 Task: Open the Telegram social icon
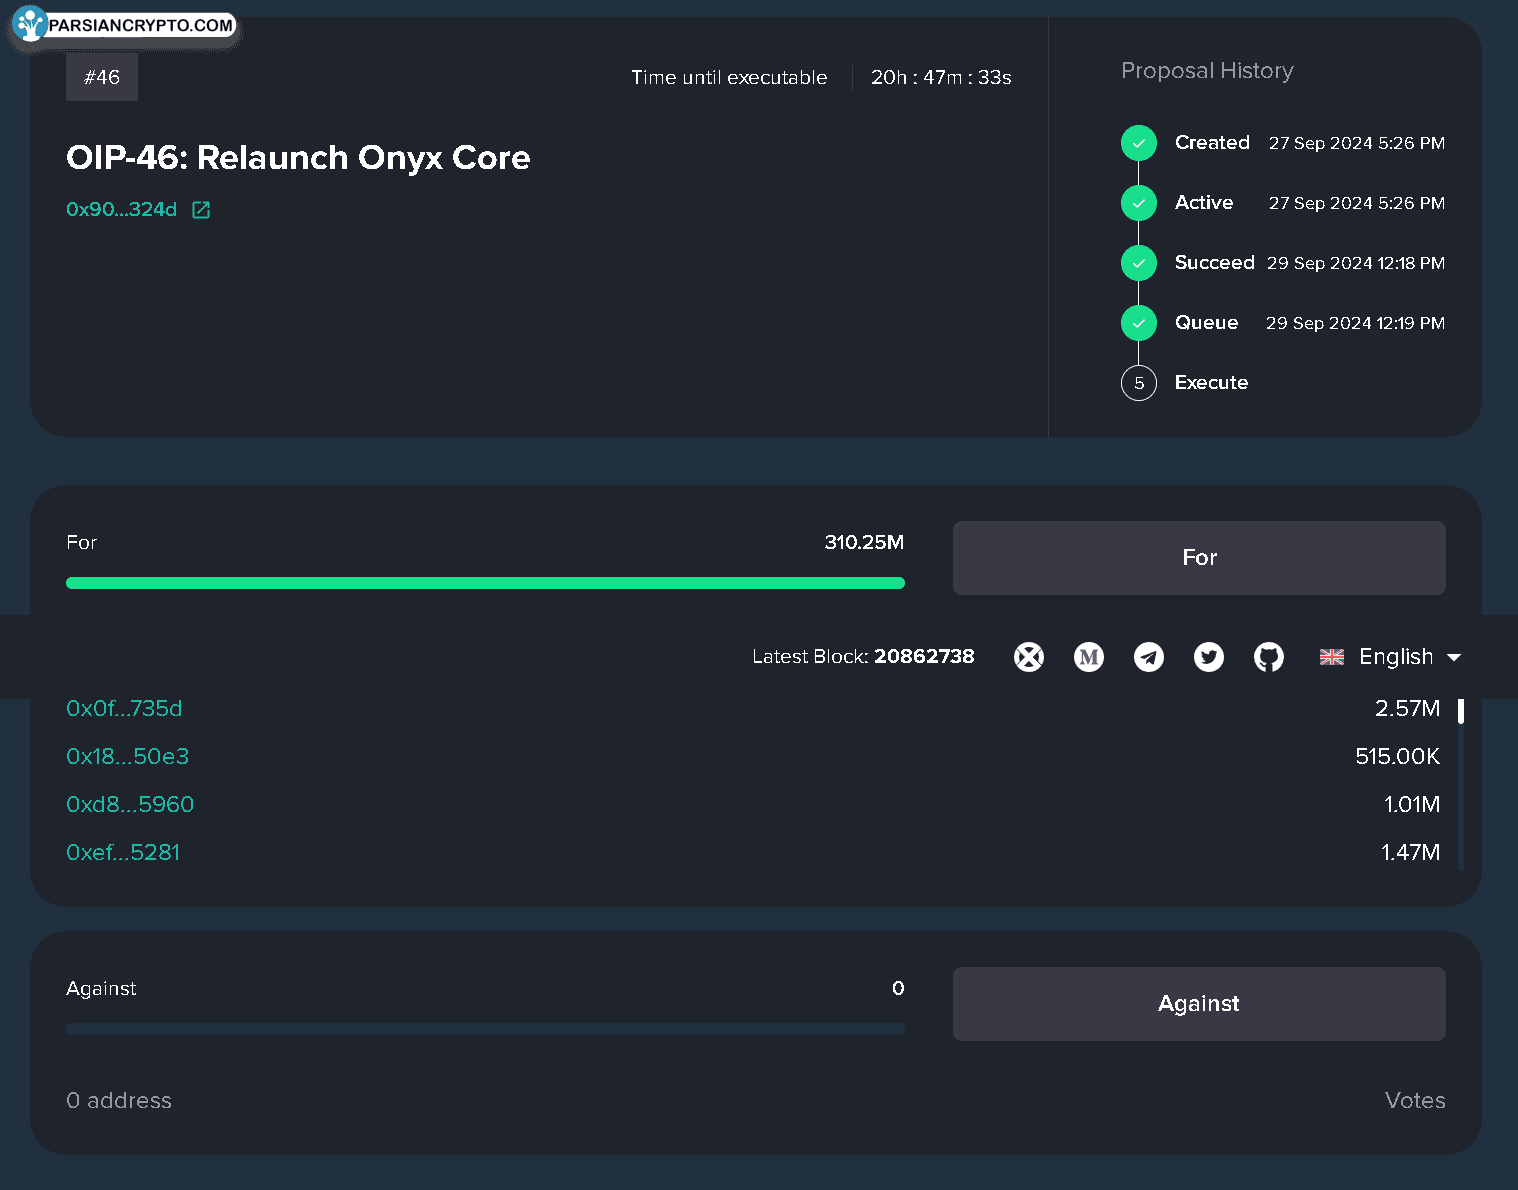(1149, 657)
